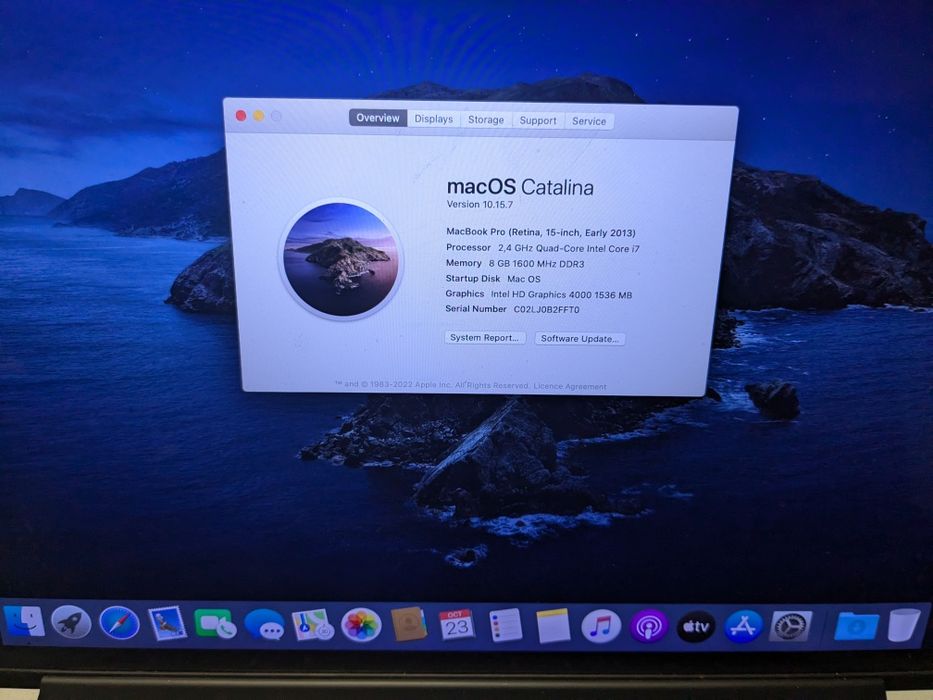
Task: Open Contacts book icon in Dock
Action: pyautogui.click(x=409, y=624)
